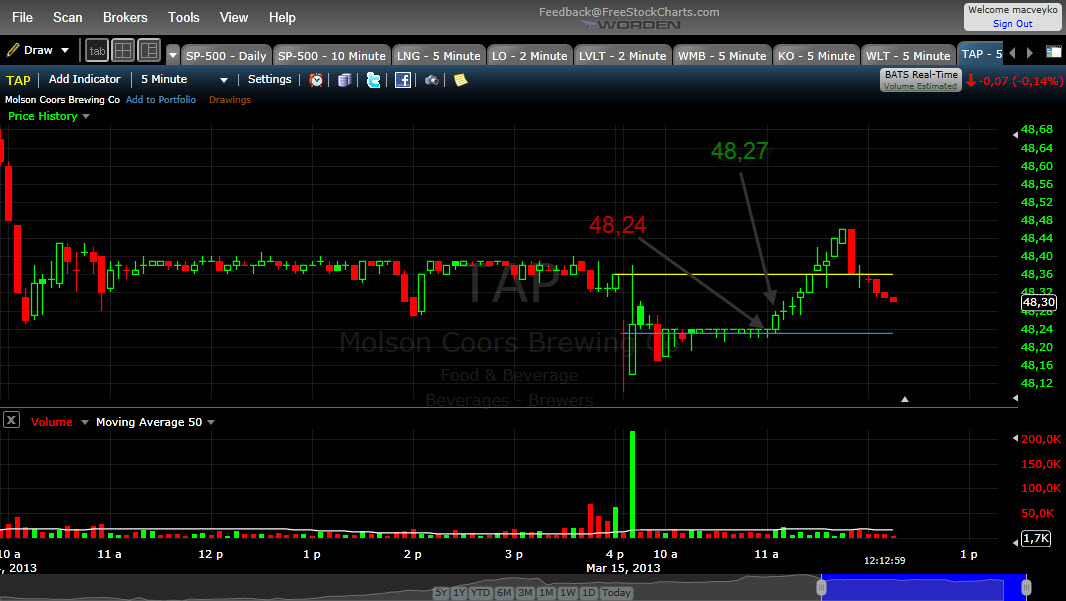1066x601 pixels.
Task: Switch to SP-500 - 10 Minute tab
Action: coord(332,56)
